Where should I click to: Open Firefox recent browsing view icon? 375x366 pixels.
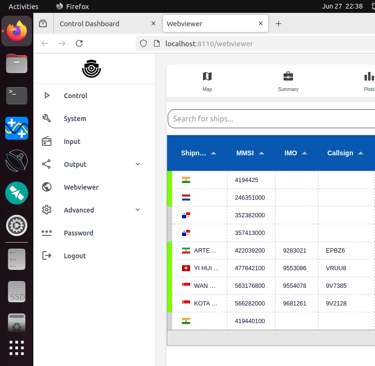43,24
